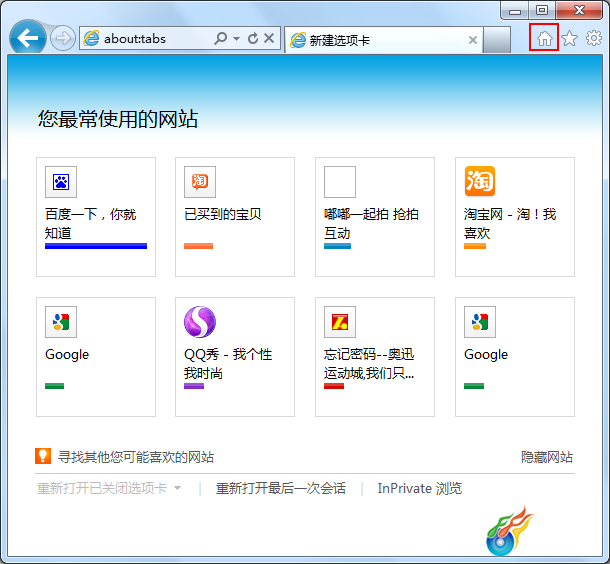Open the Tools gear icon
Screen dimensions: 610x564
594,38
